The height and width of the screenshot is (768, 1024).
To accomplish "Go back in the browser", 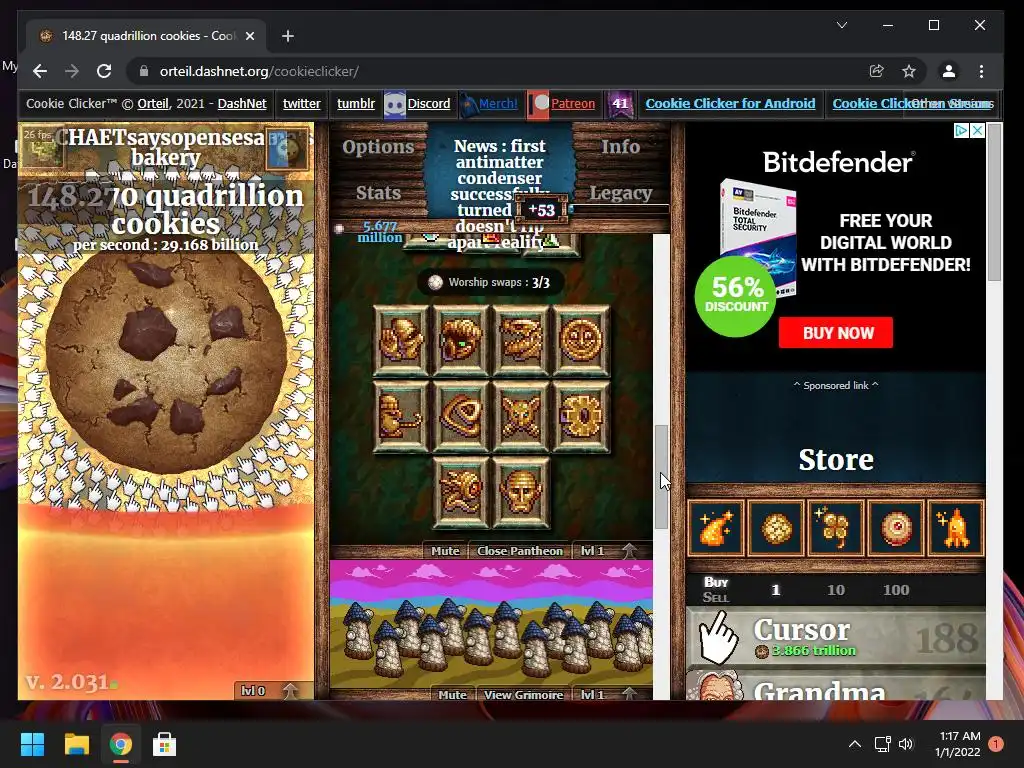I will click(40, 71).
